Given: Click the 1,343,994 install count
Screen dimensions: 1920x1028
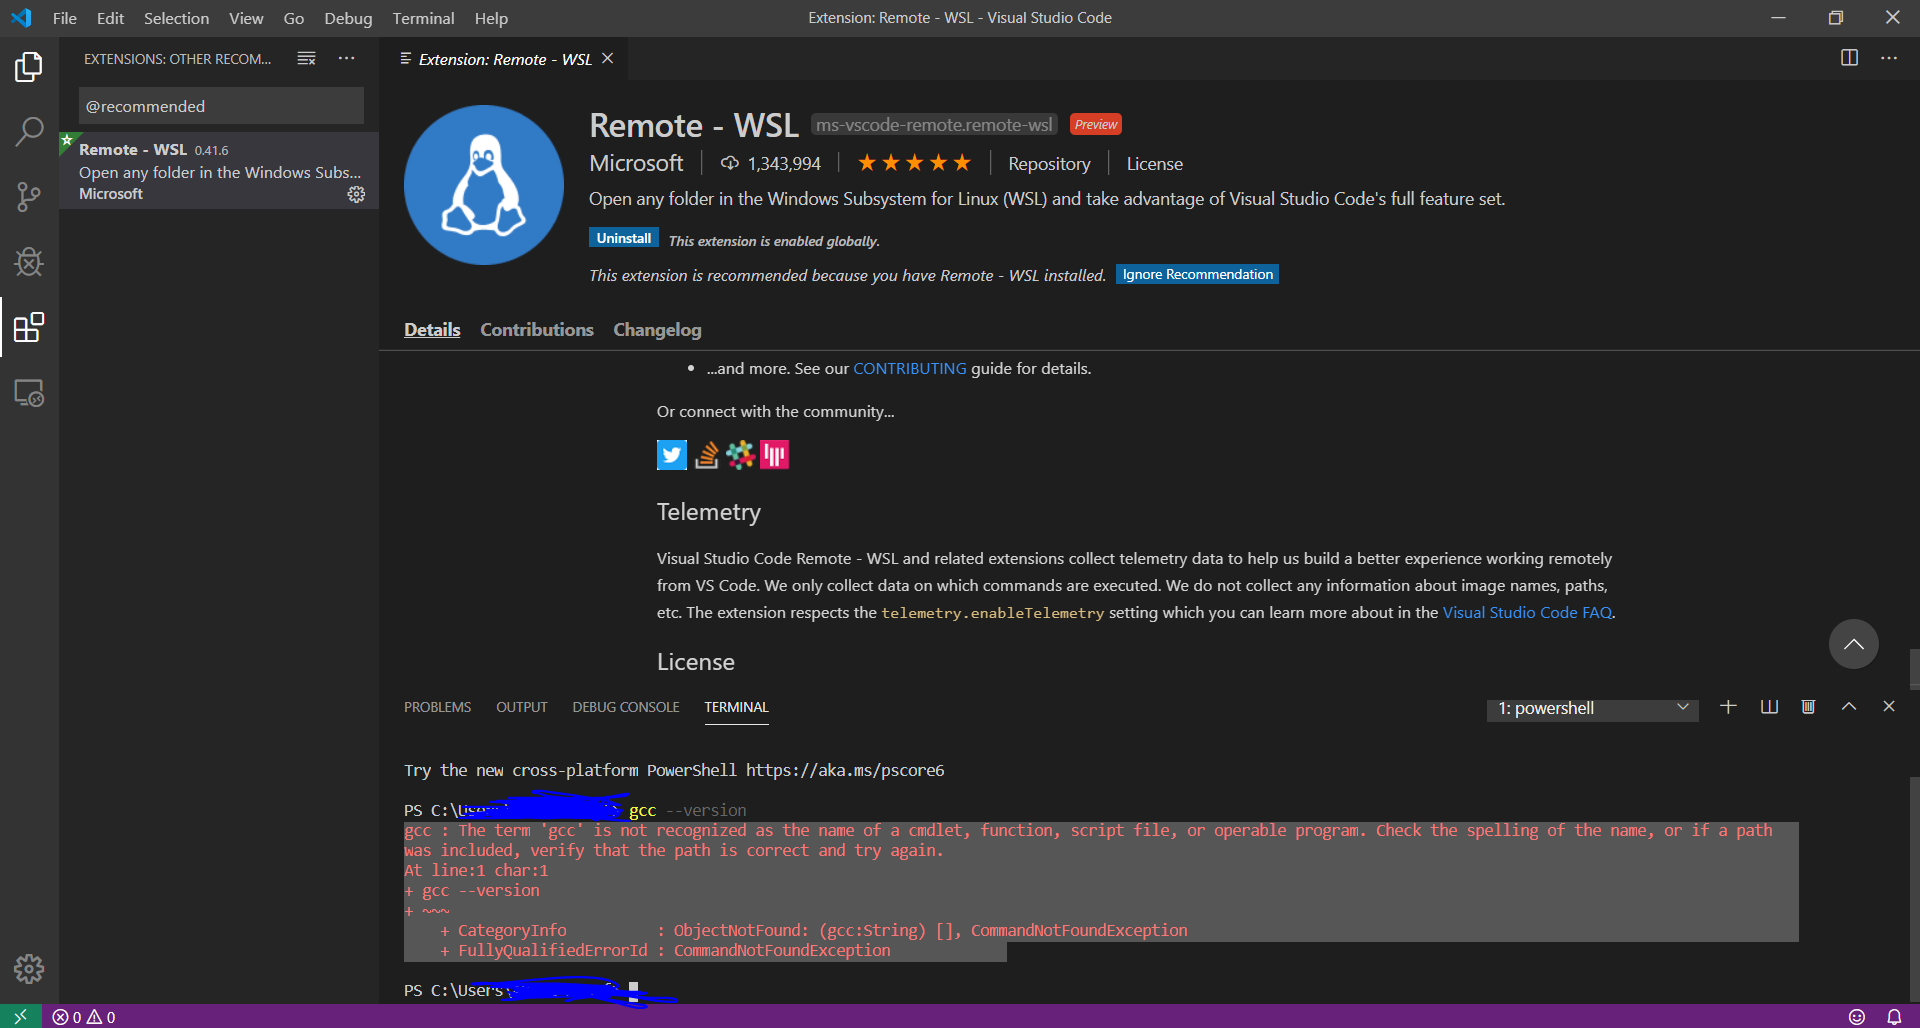Looking at the screenshot, I should (x=771, y=164).
